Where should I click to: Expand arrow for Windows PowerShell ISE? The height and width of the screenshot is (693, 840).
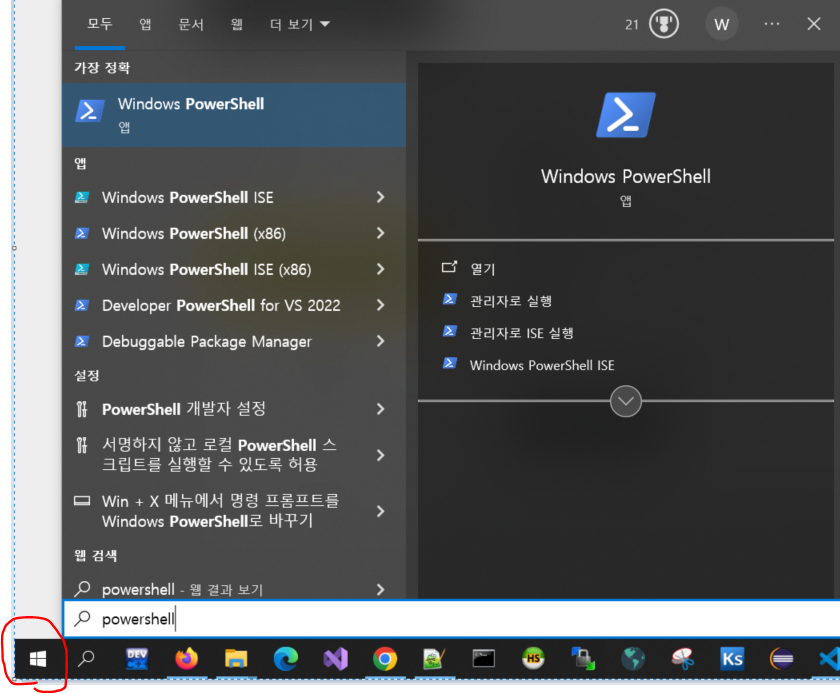coord(380,197)
